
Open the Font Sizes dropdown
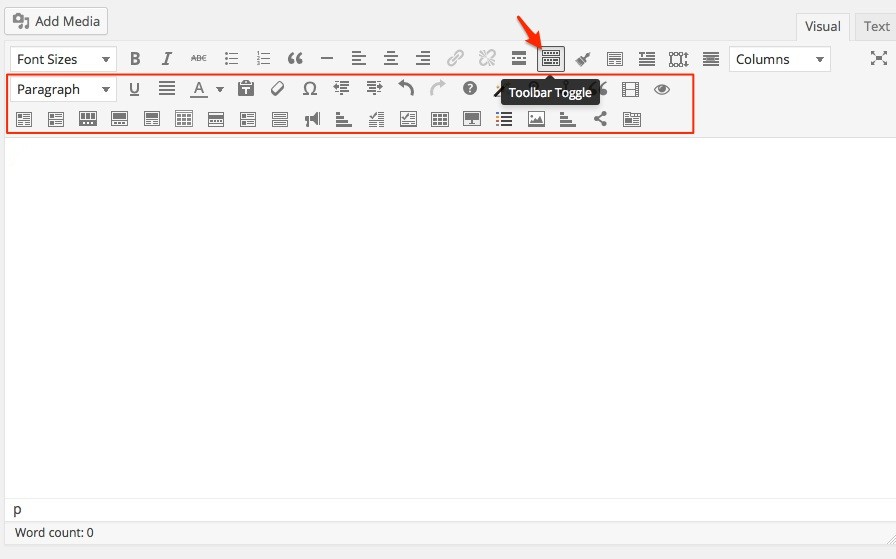coord(63,59)
